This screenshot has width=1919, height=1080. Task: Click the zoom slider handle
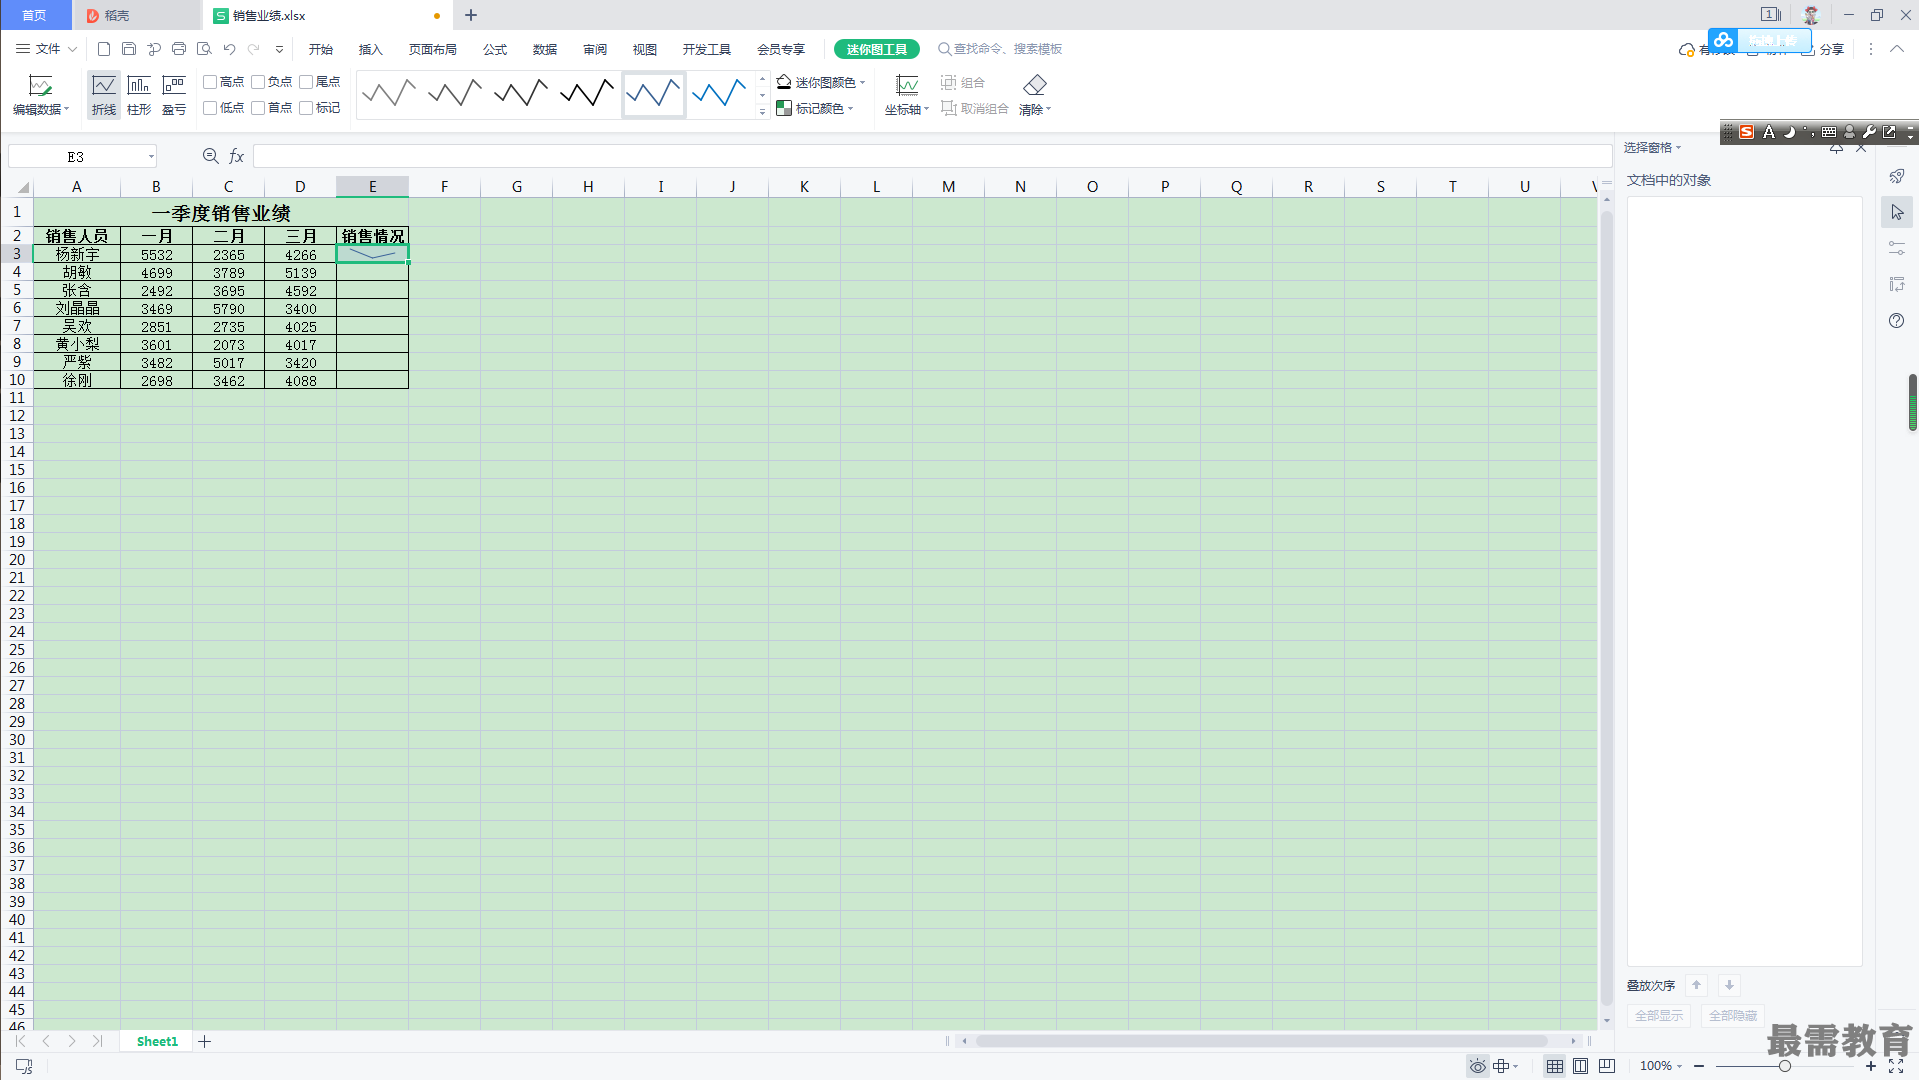(x=1785, y=1066)
